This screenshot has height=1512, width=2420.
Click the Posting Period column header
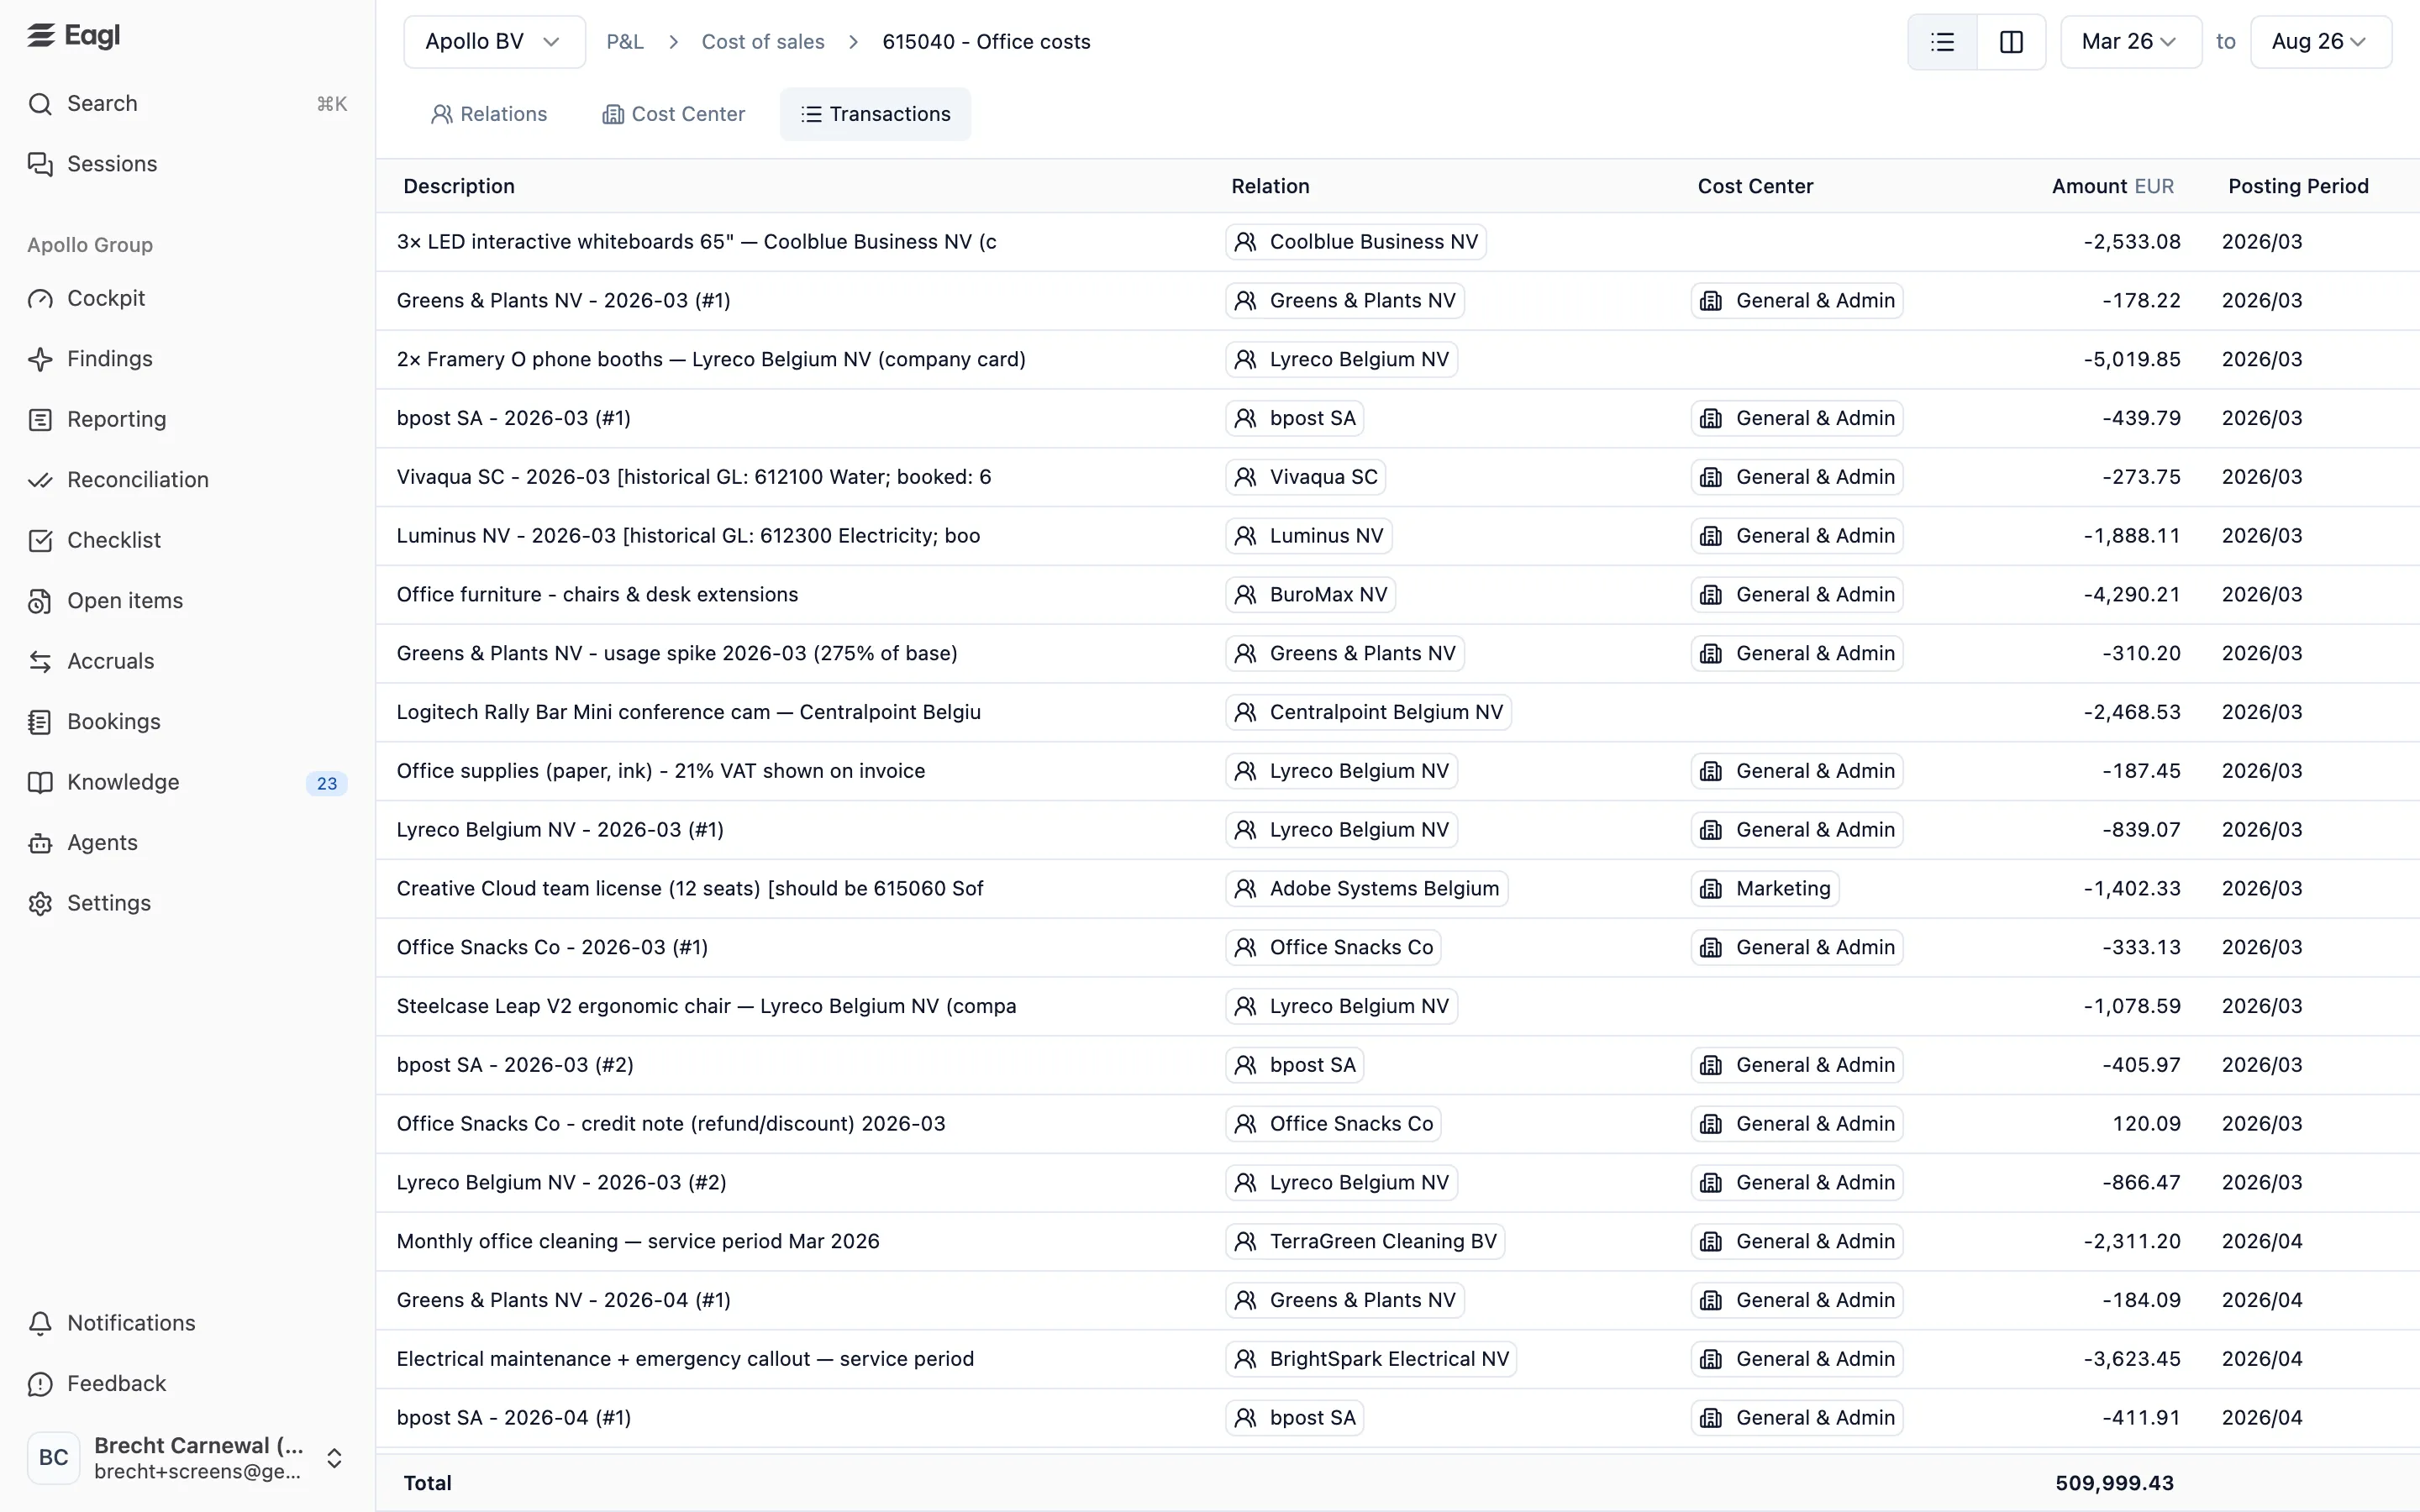[x=2298, y=187]
